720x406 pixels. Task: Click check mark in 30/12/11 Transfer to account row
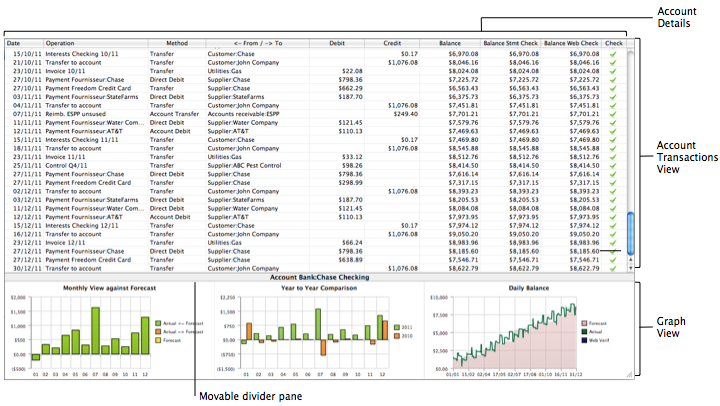(x=613, y=268)
